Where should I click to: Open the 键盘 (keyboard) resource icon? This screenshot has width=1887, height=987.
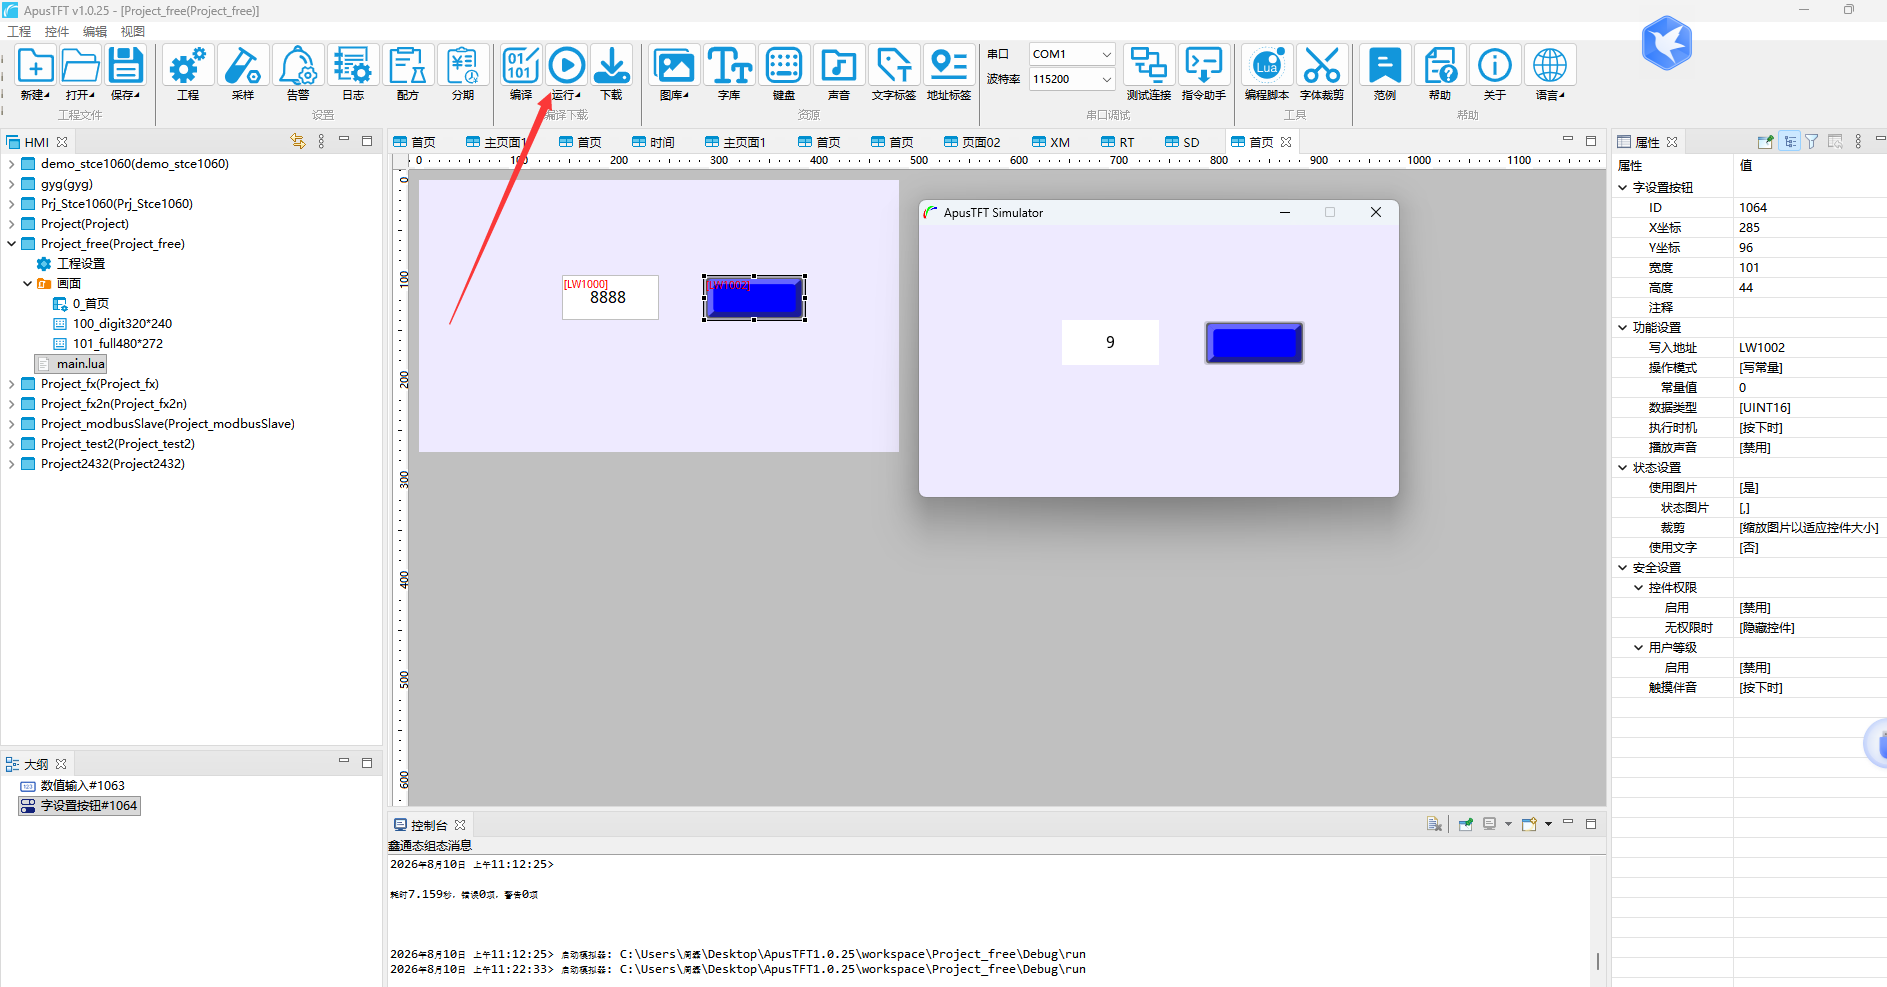pos(784,66)
